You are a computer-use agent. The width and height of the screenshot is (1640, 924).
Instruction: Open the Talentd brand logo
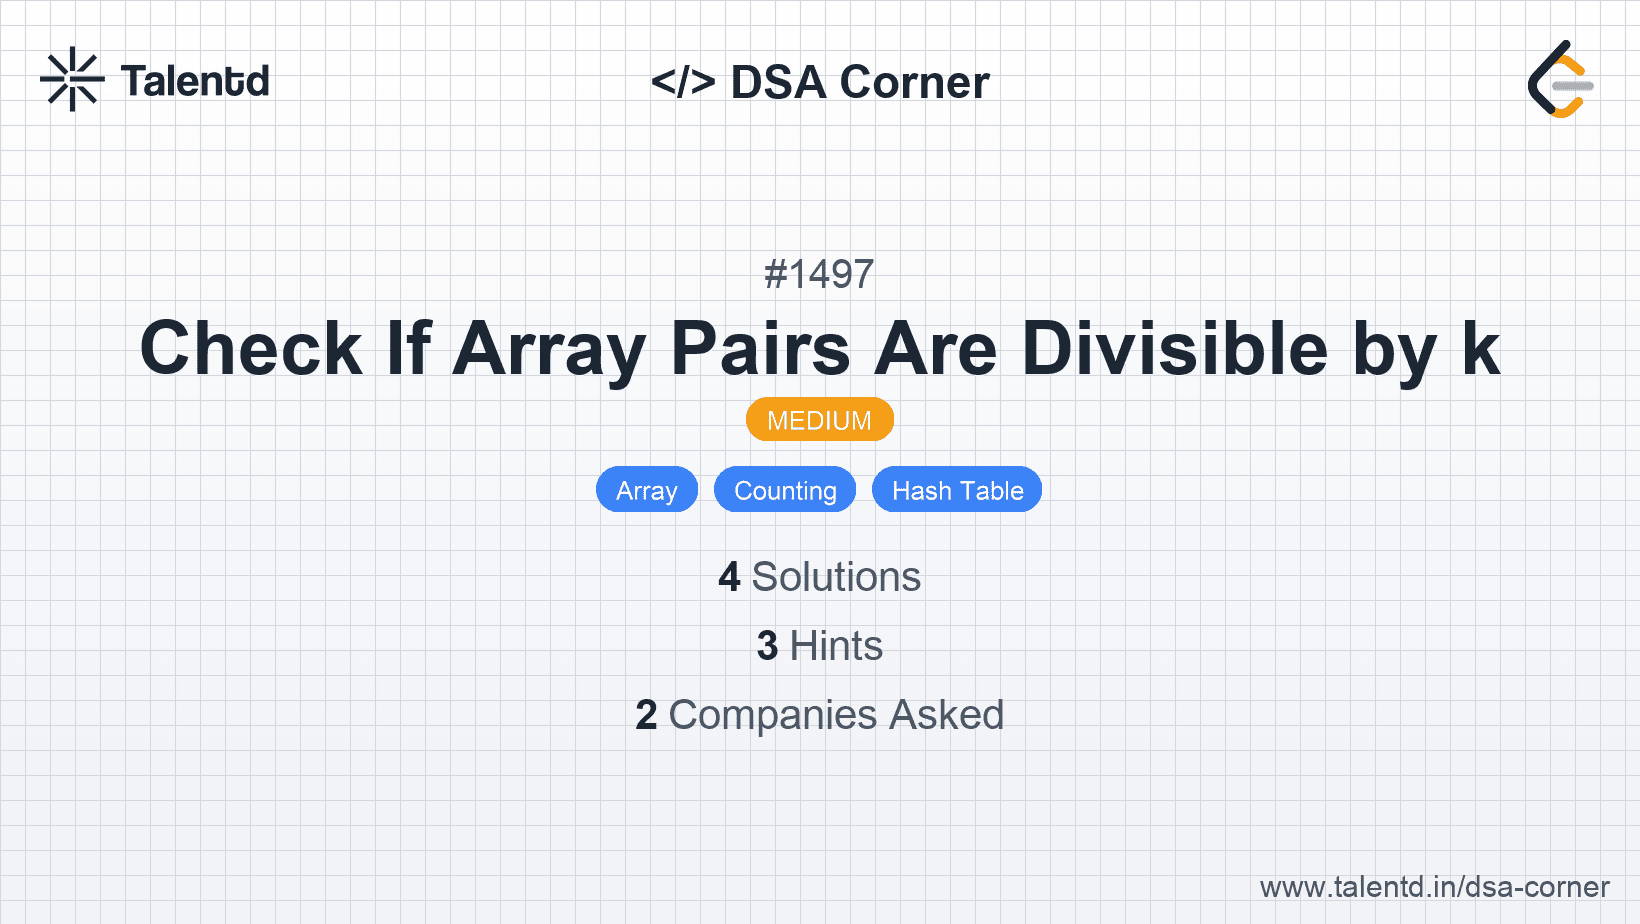[x=155, y=80]
